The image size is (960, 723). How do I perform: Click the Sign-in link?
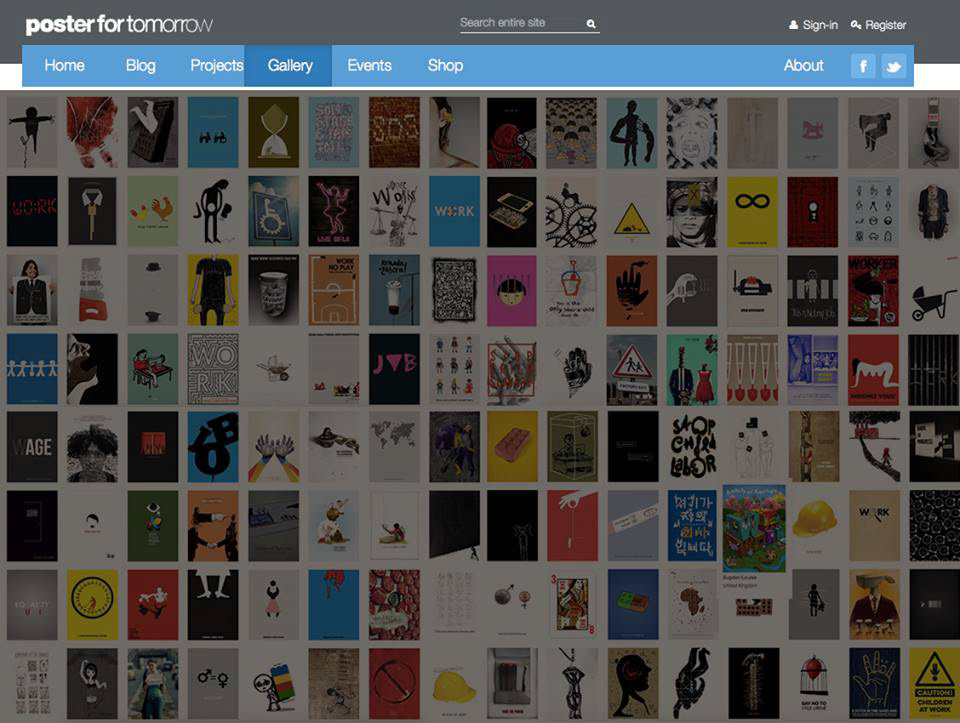[x=820, y=25]
